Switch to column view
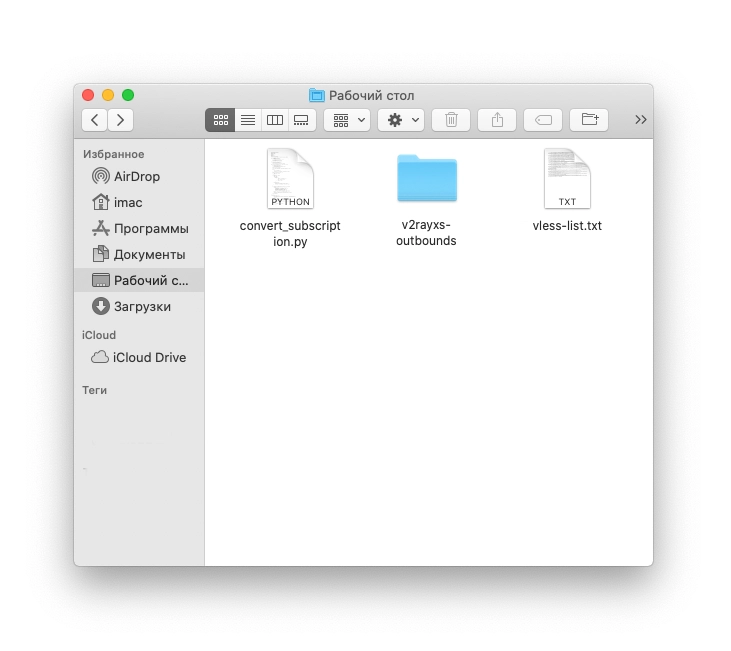The image size is (731, 651). (275, 120)
